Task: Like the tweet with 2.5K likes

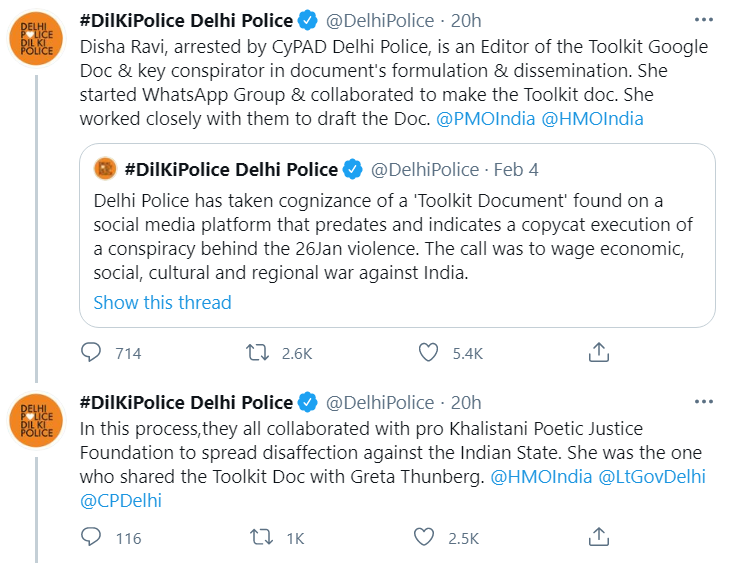Action: 424,537
